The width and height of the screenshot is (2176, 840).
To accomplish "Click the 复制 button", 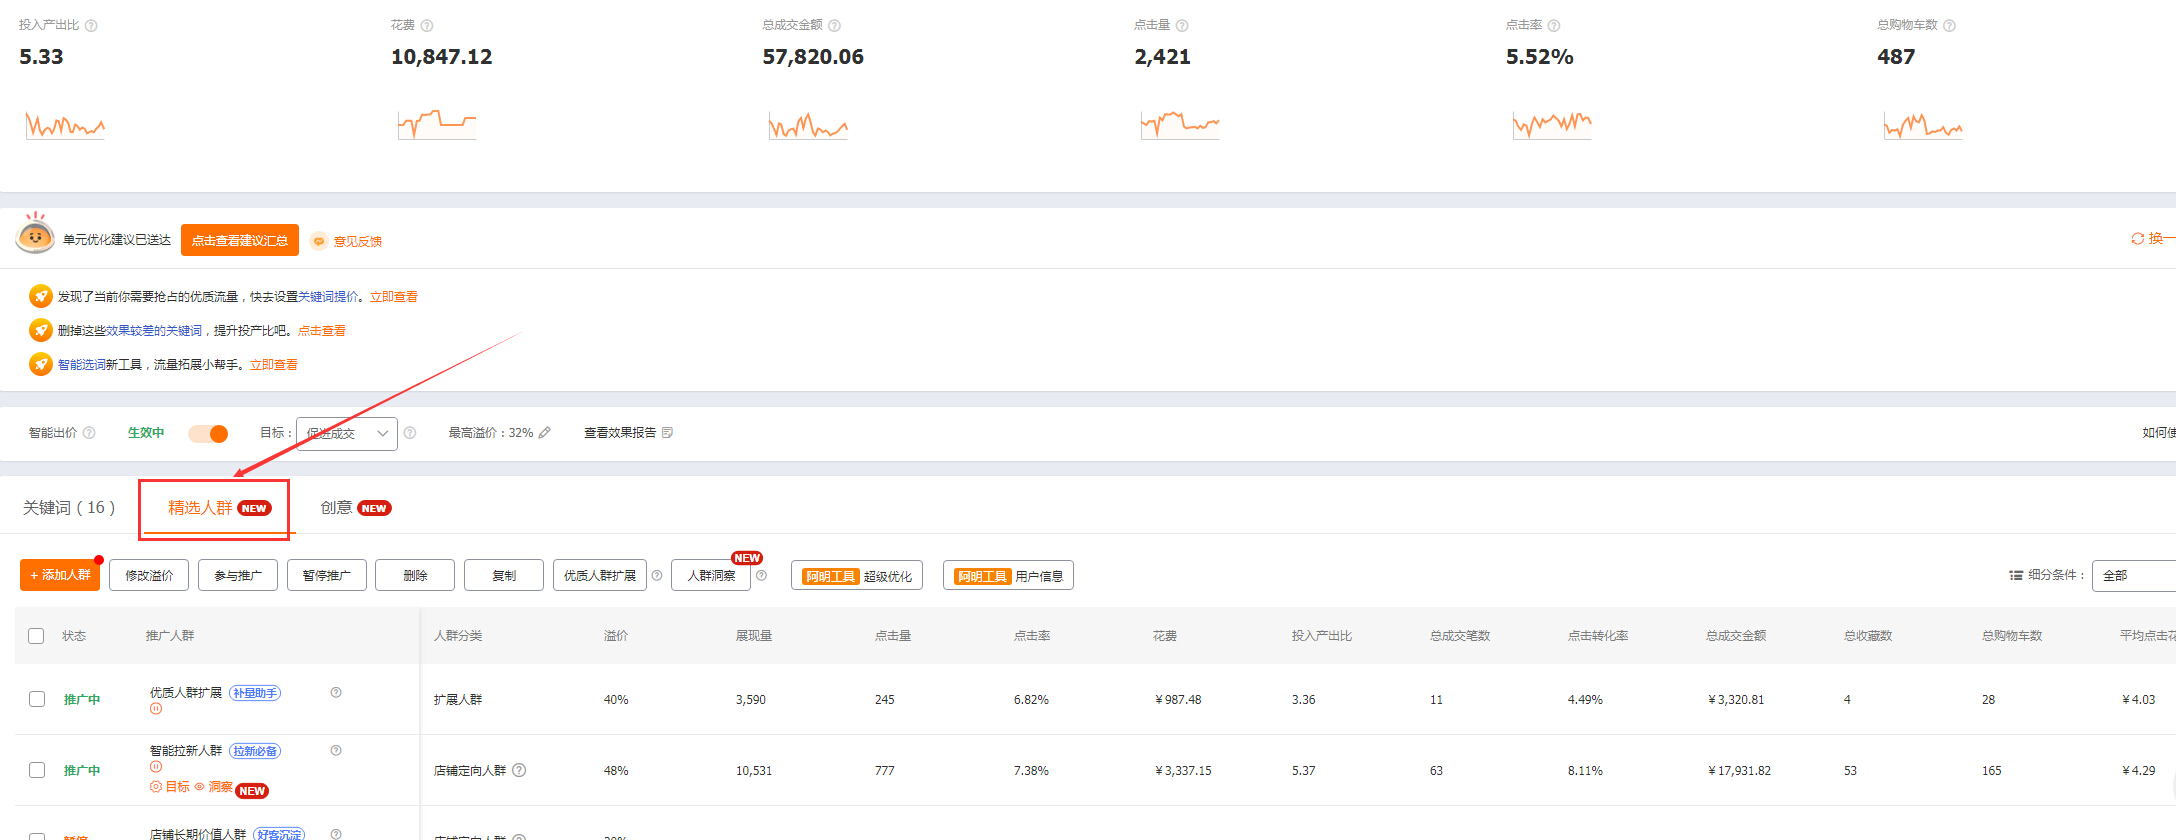I will 504,575.
